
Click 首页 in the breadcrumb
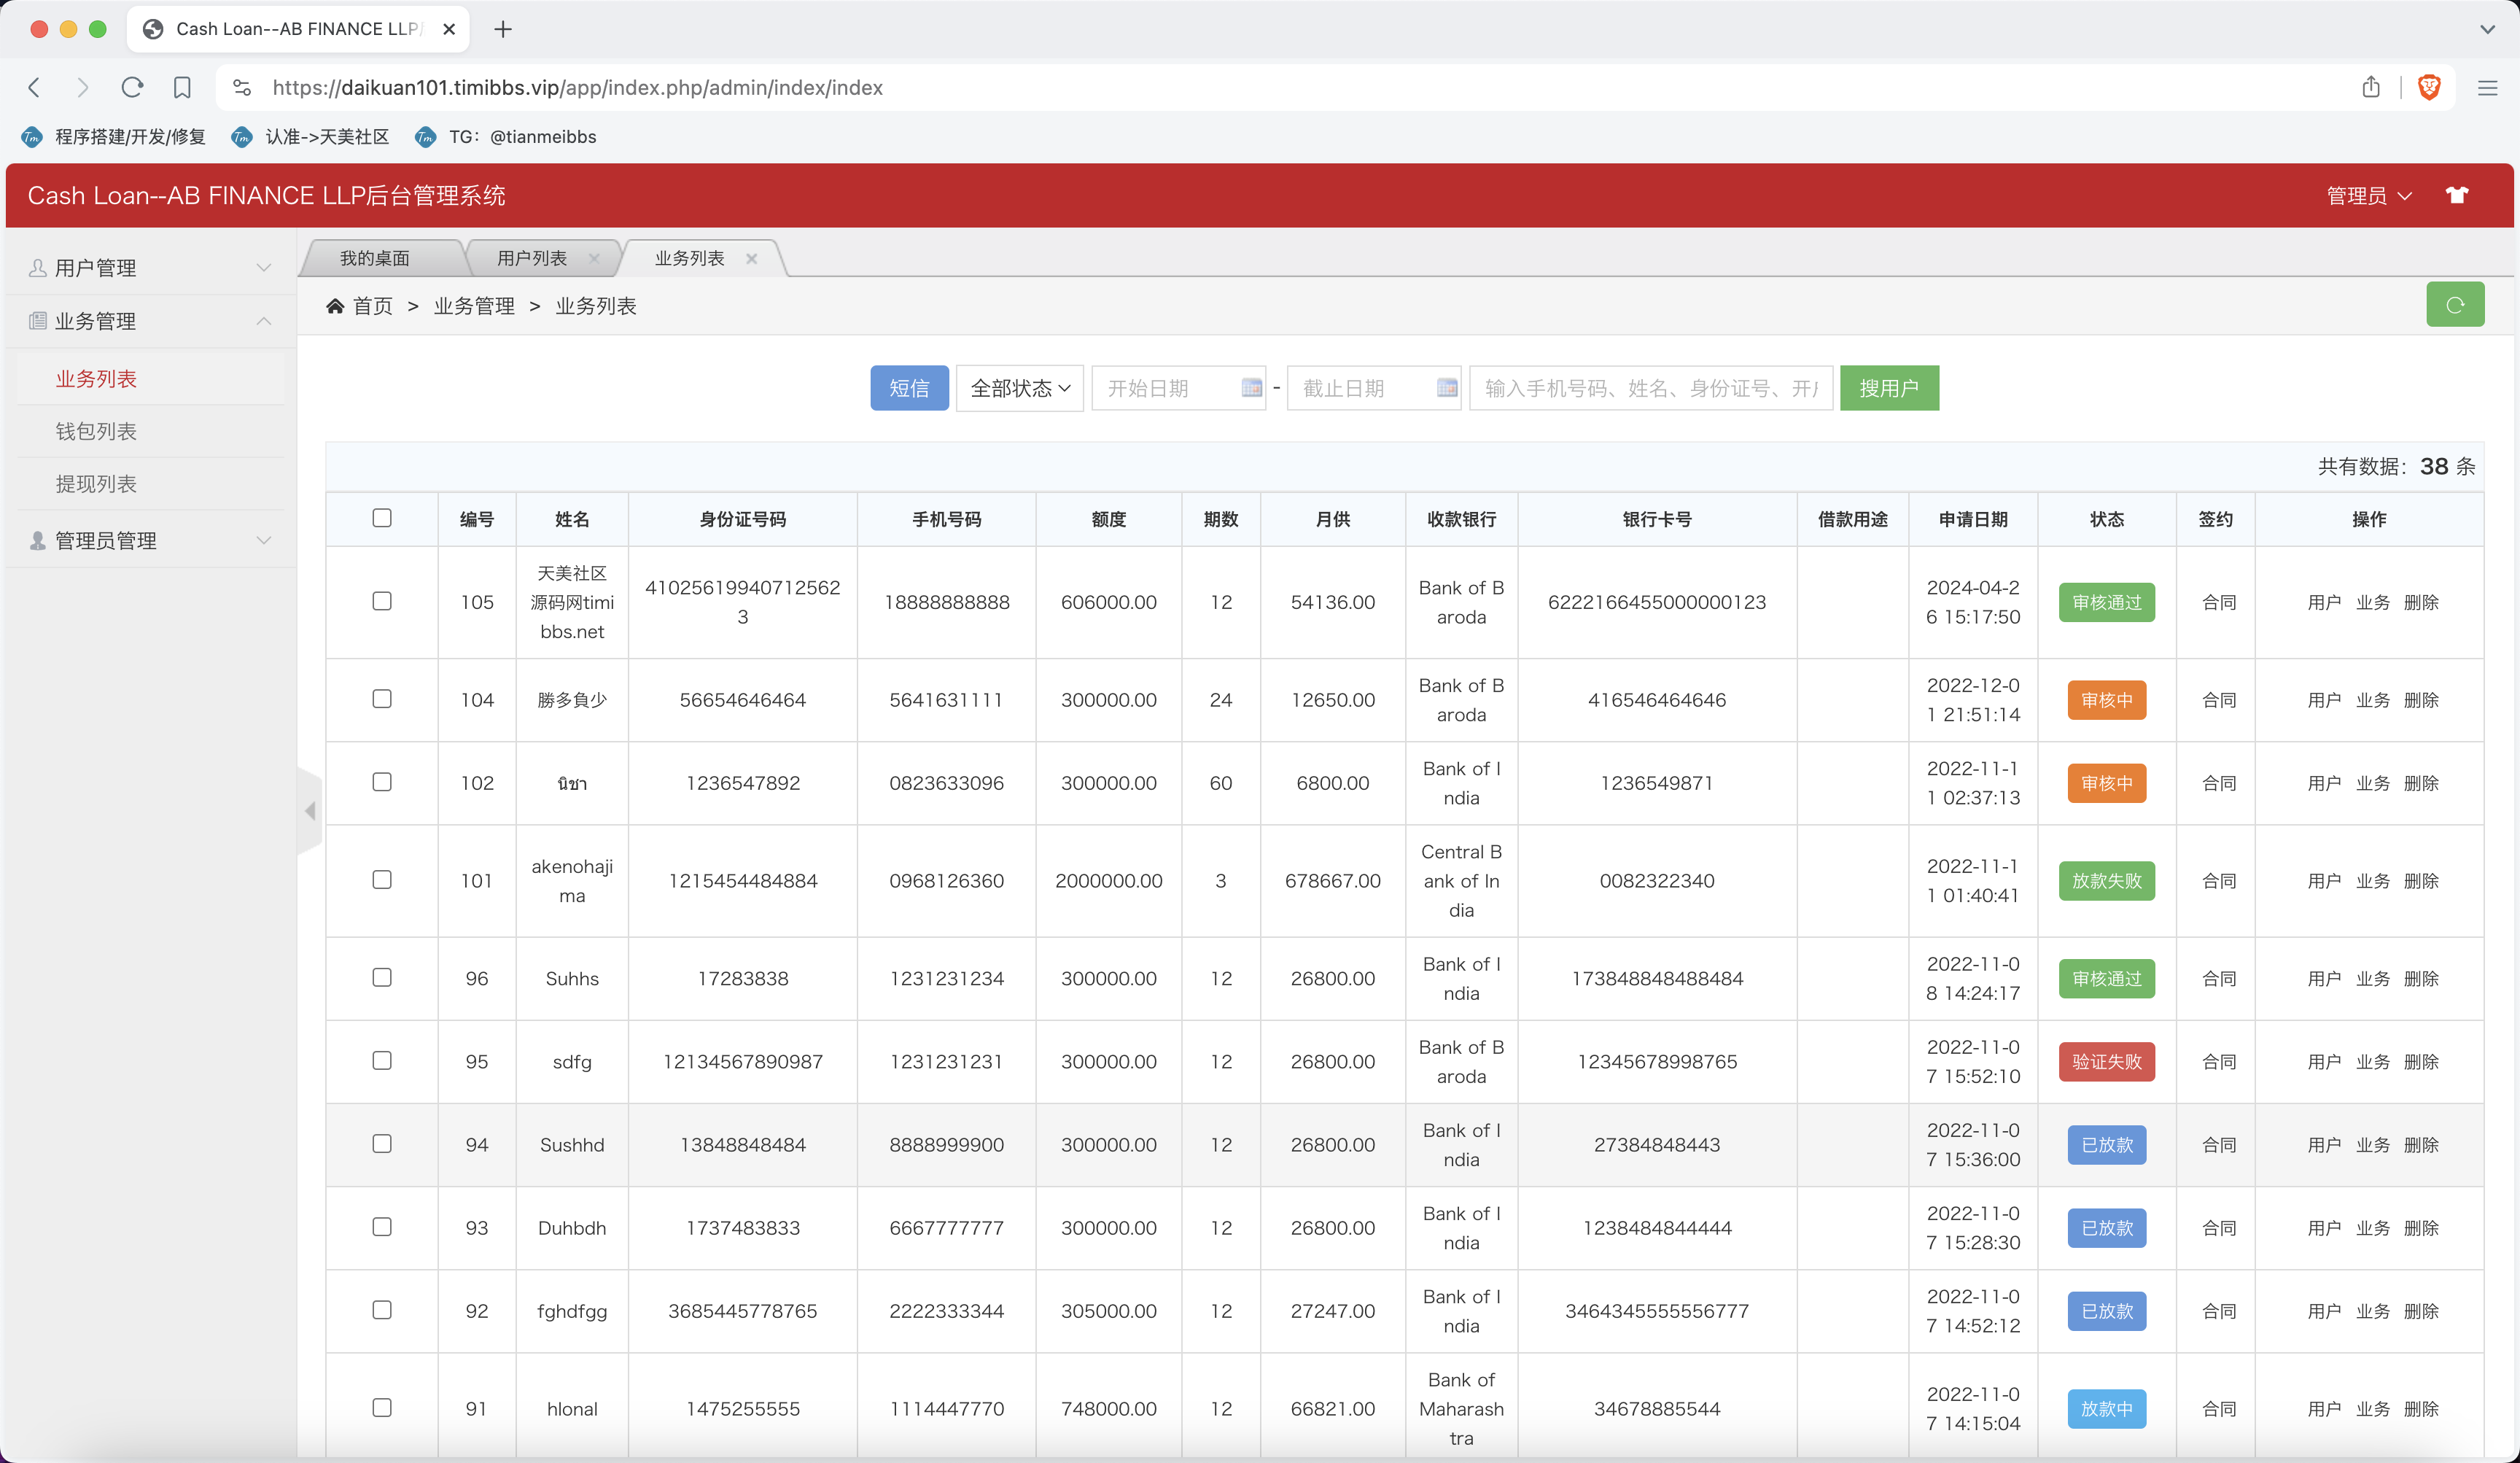373,306
